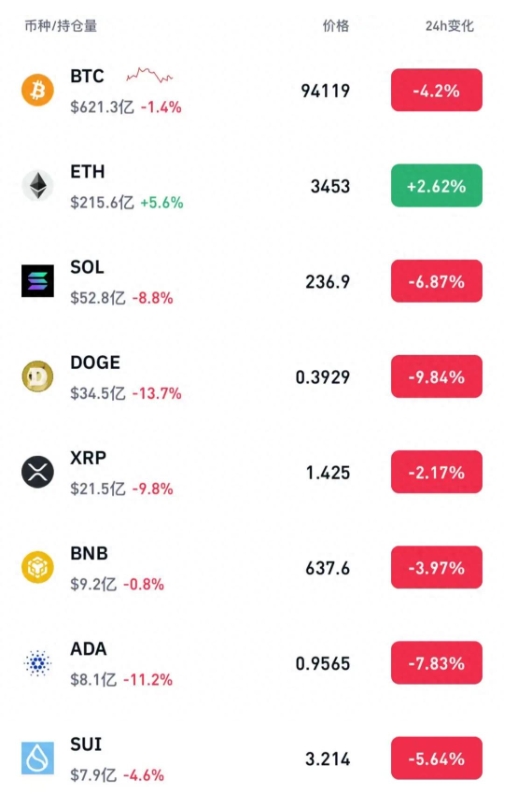505x810 pixels.
Task: Sort by the 币种/持仓量 column header
Action: coord(61,26)
